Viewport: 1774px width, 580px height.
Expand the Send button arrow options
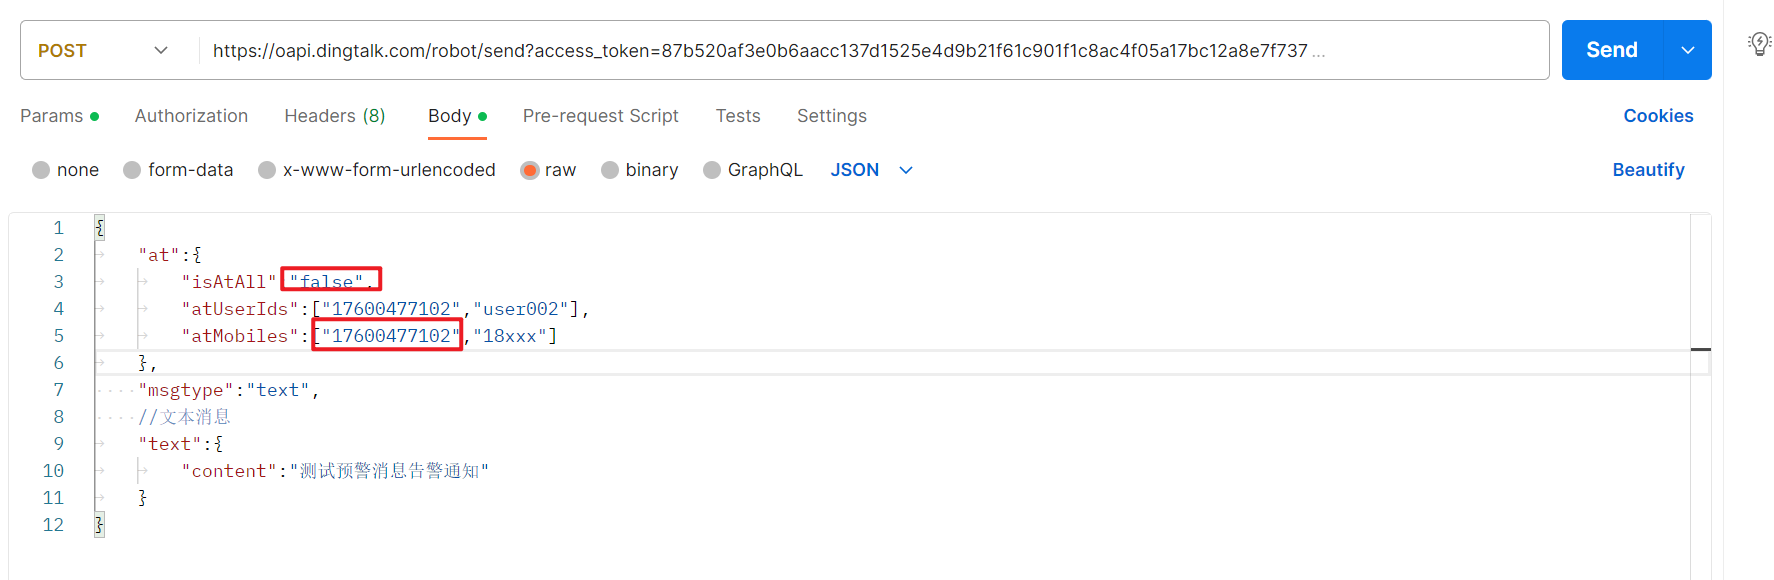[1688, 50]
